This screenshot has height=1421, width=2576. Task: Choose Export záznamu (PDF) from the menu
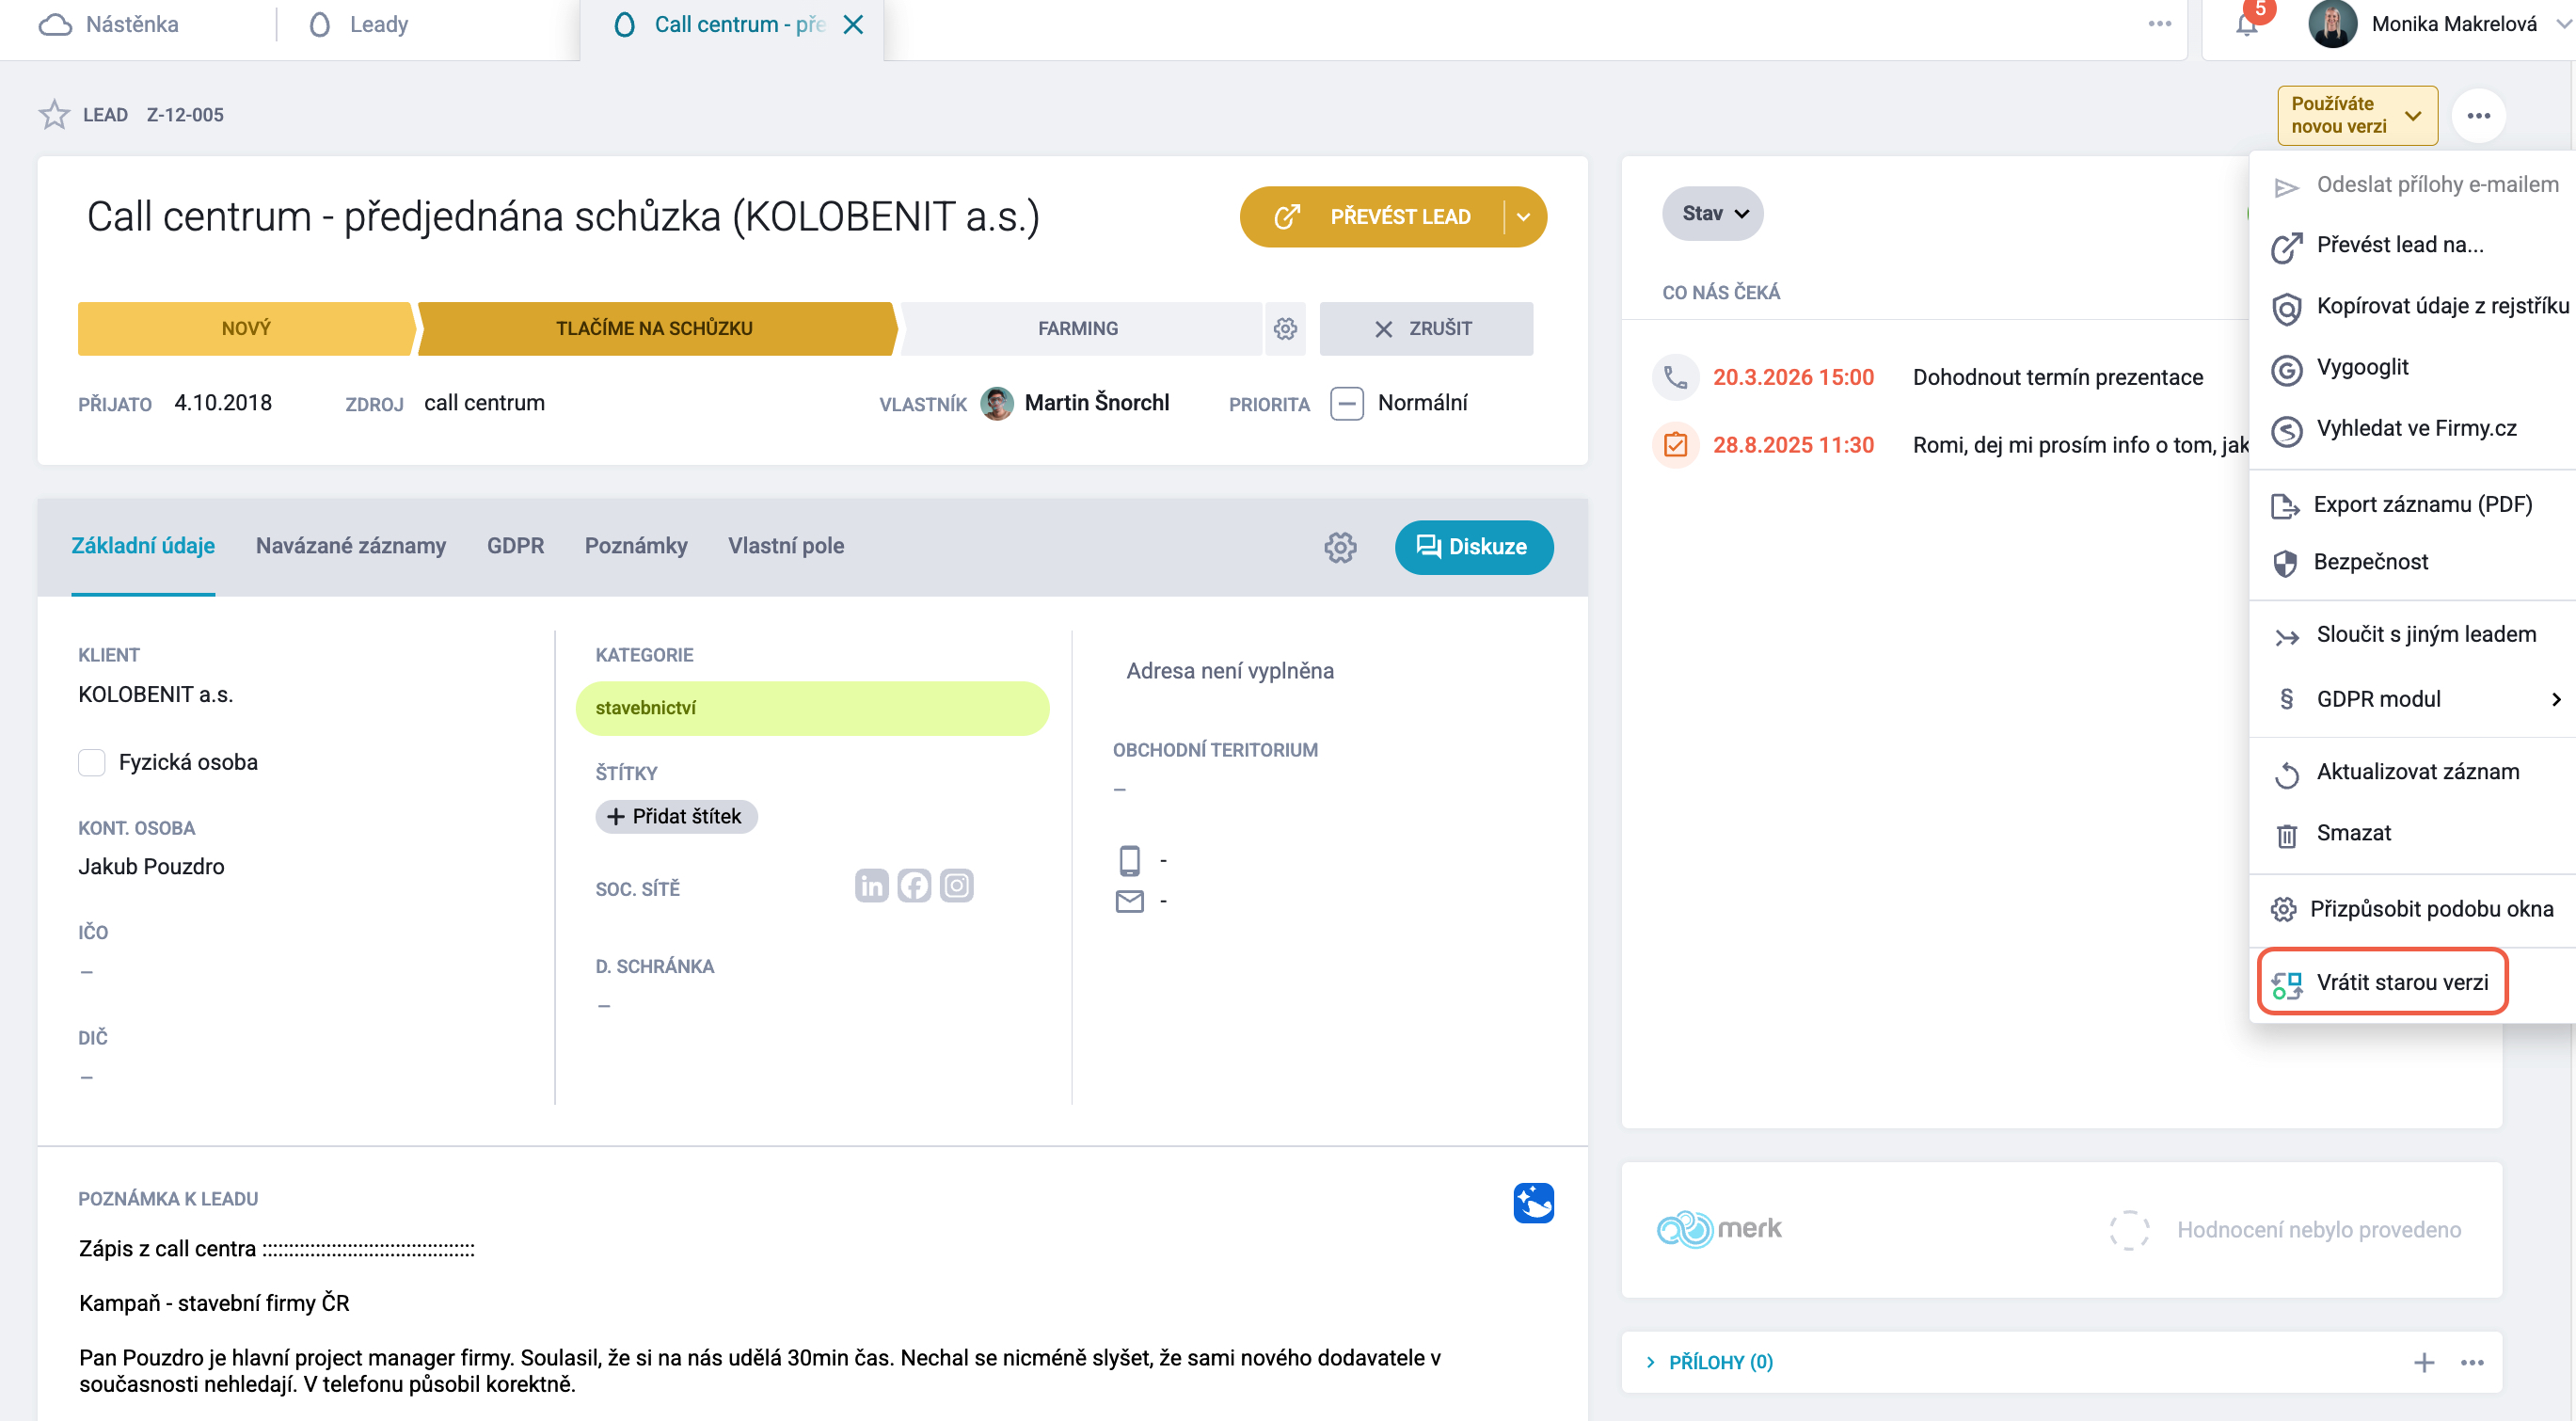pos(2402,505)
